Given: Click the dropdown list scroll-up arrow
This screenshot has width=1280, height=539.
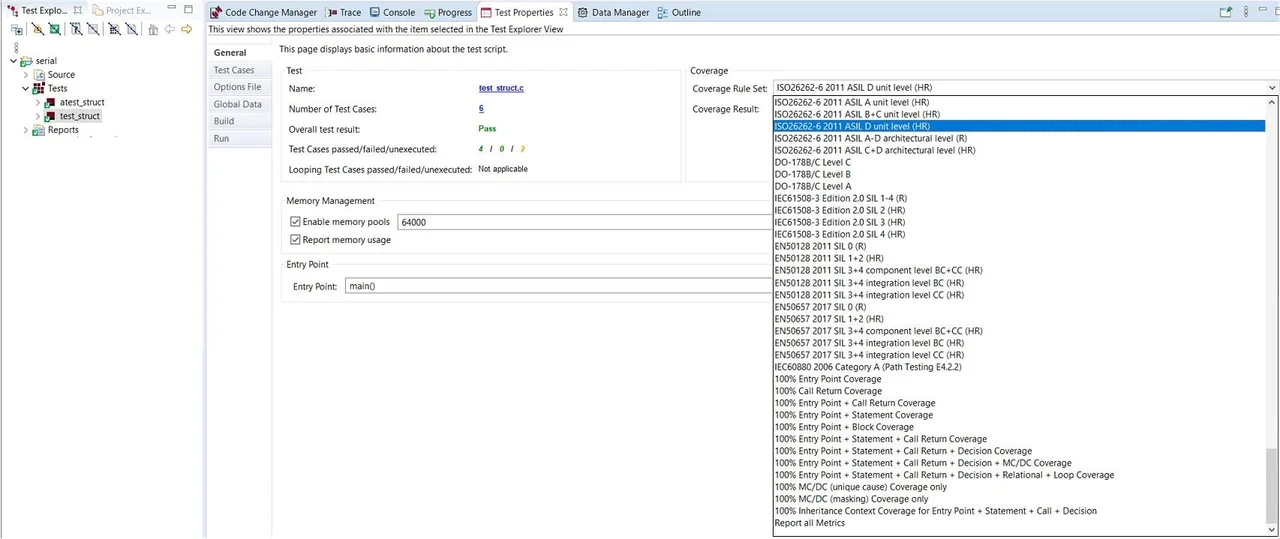Looking at the screenshot, I should (x=1272, y=102).
